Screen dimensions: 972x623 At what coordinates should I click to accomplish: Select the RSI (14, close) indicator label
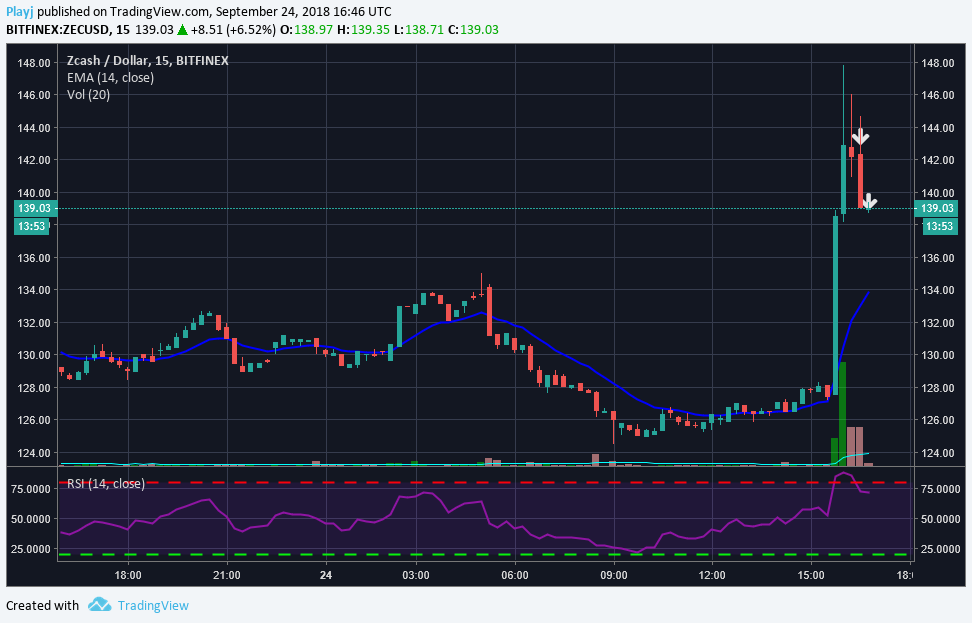coord(106,484)
